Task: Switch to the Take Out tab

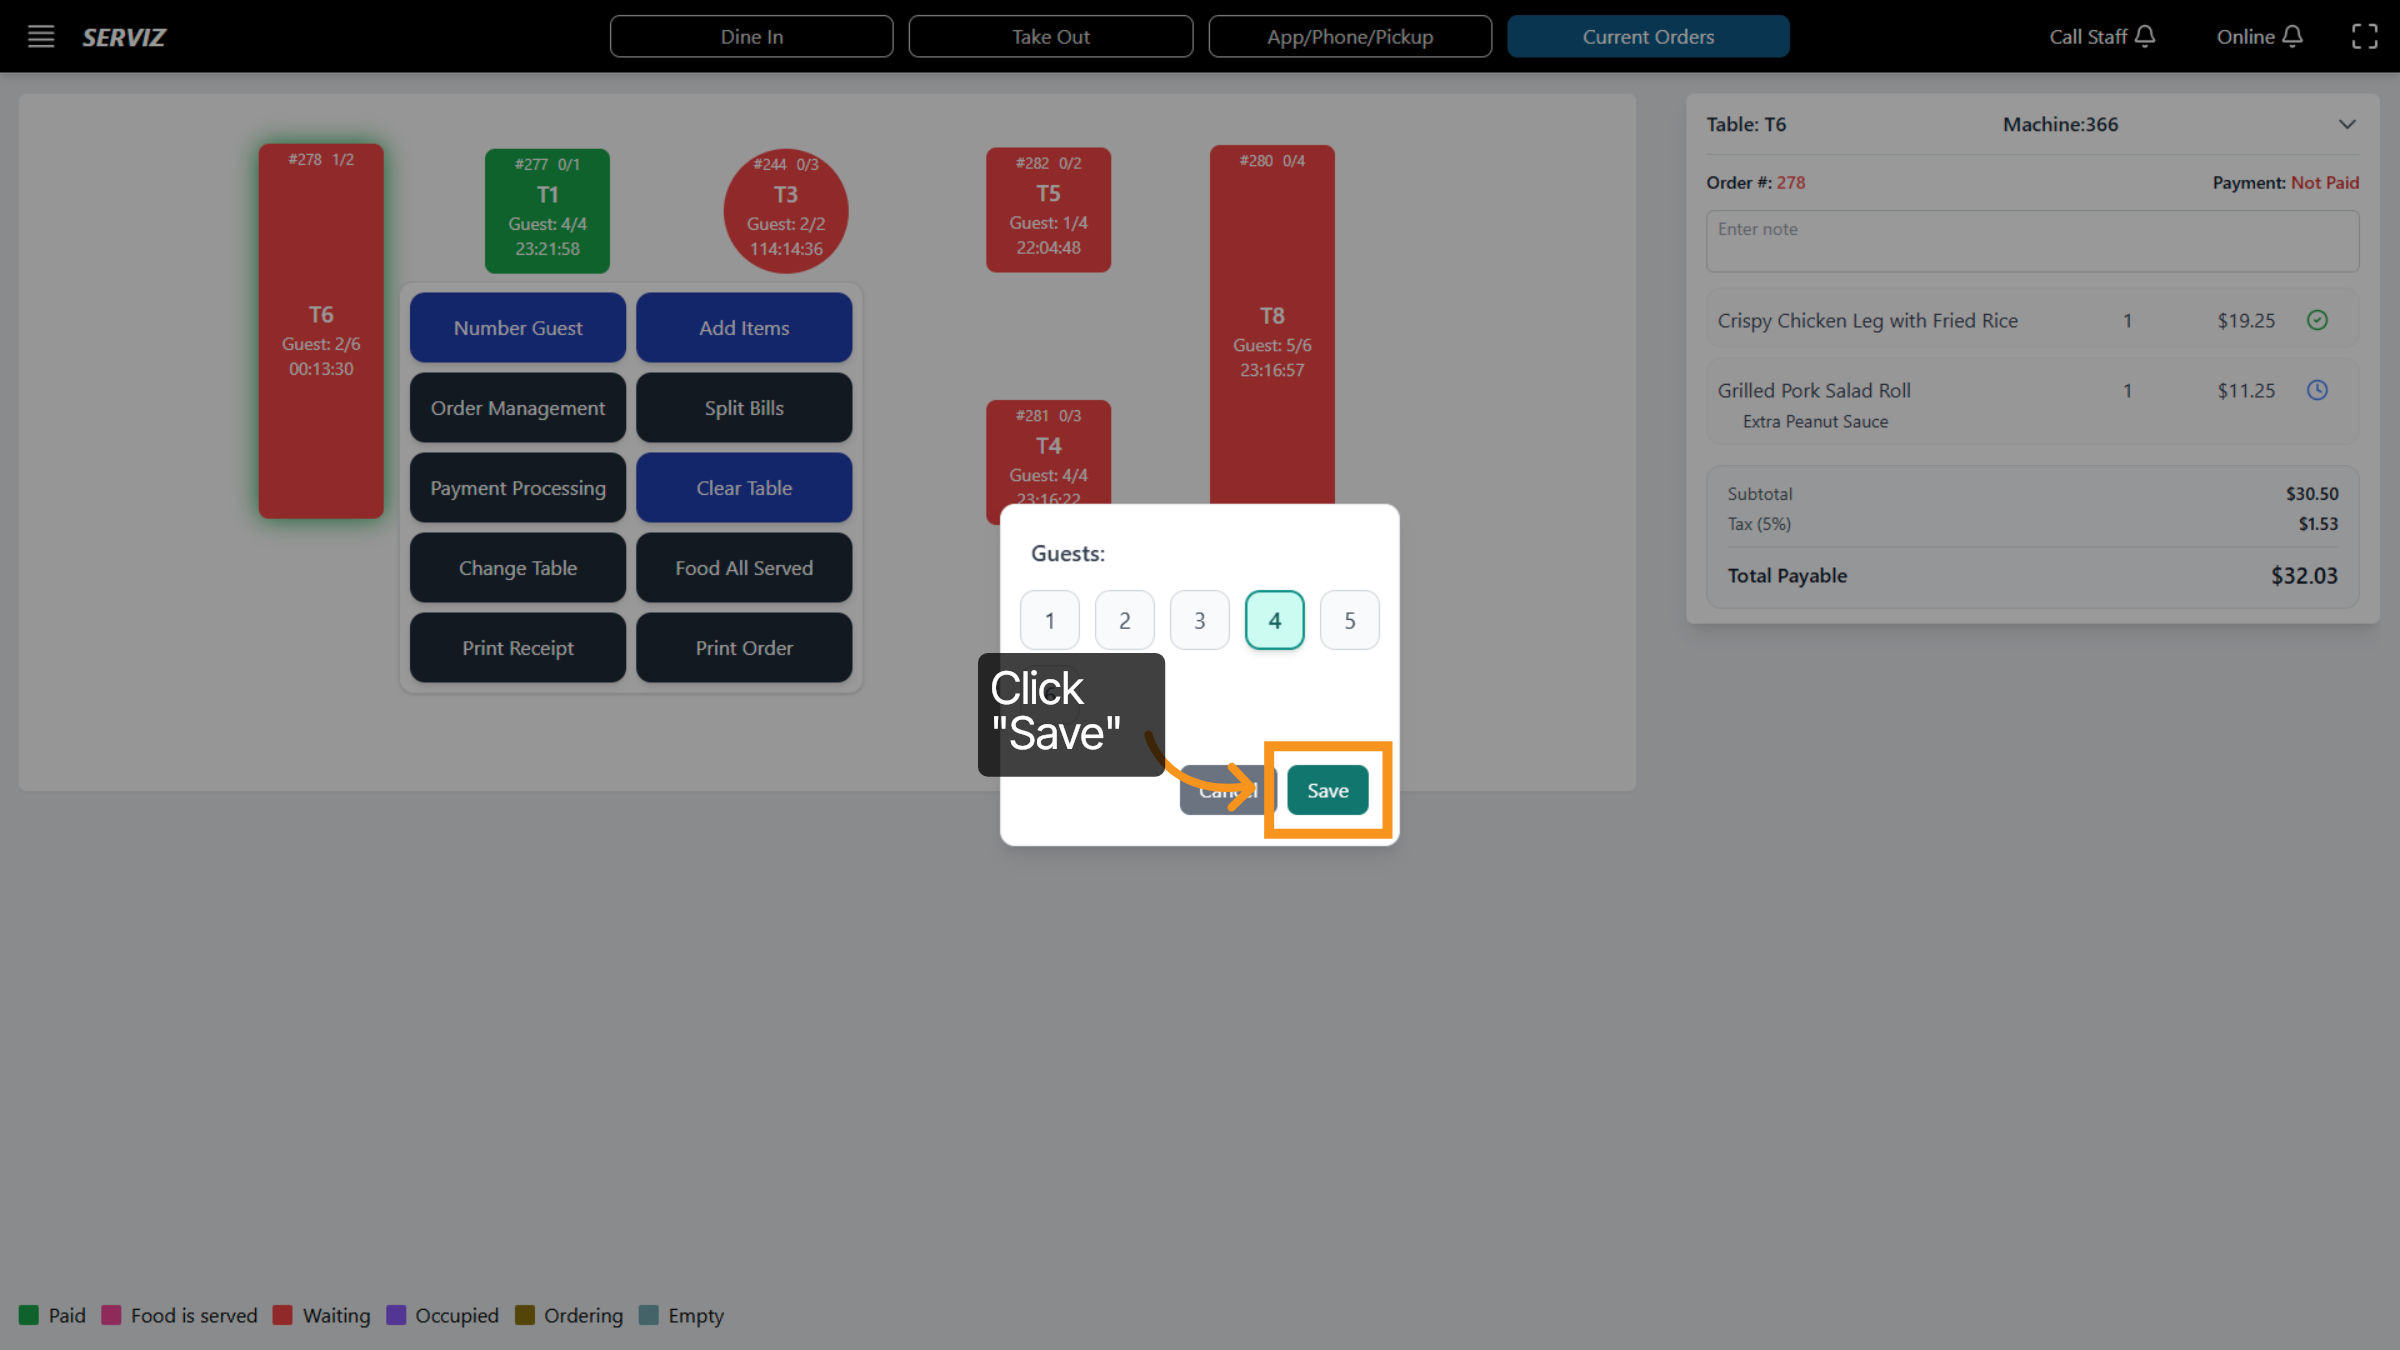Action: [x=1050, y=37]
